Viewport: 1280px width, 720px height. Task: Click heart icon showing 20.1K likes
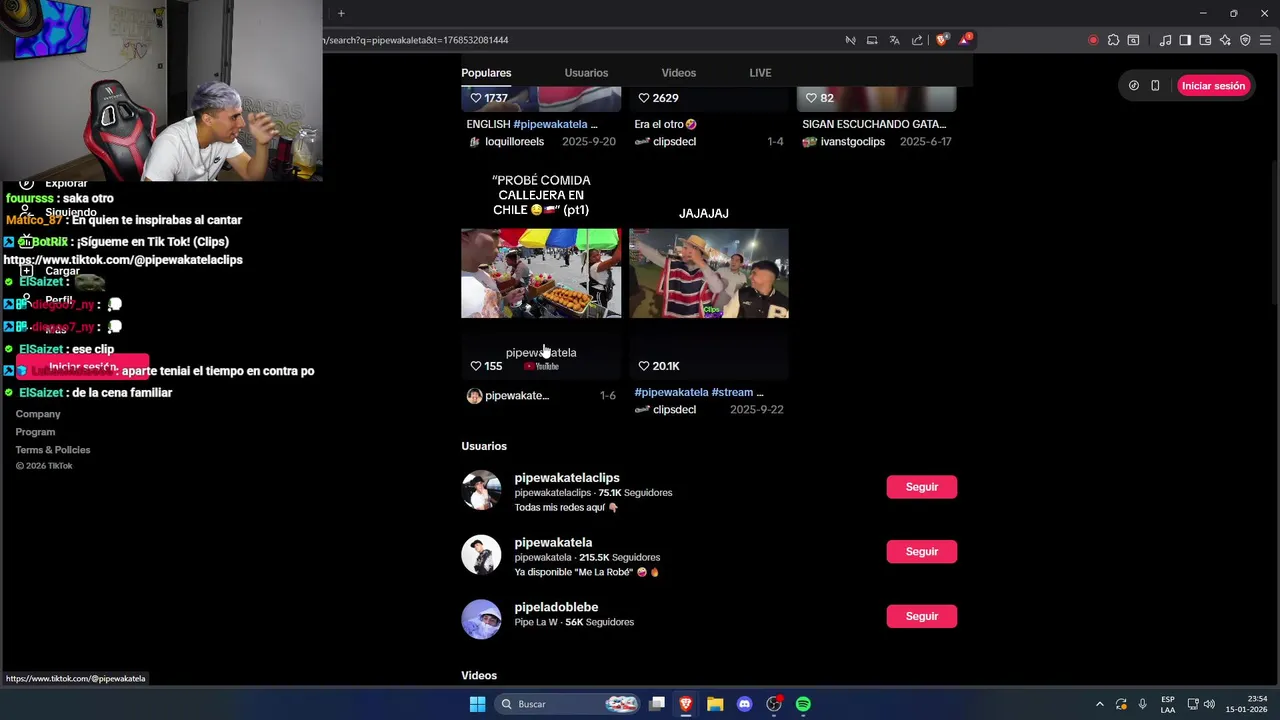pyautogui.click(x=644, y=366)
